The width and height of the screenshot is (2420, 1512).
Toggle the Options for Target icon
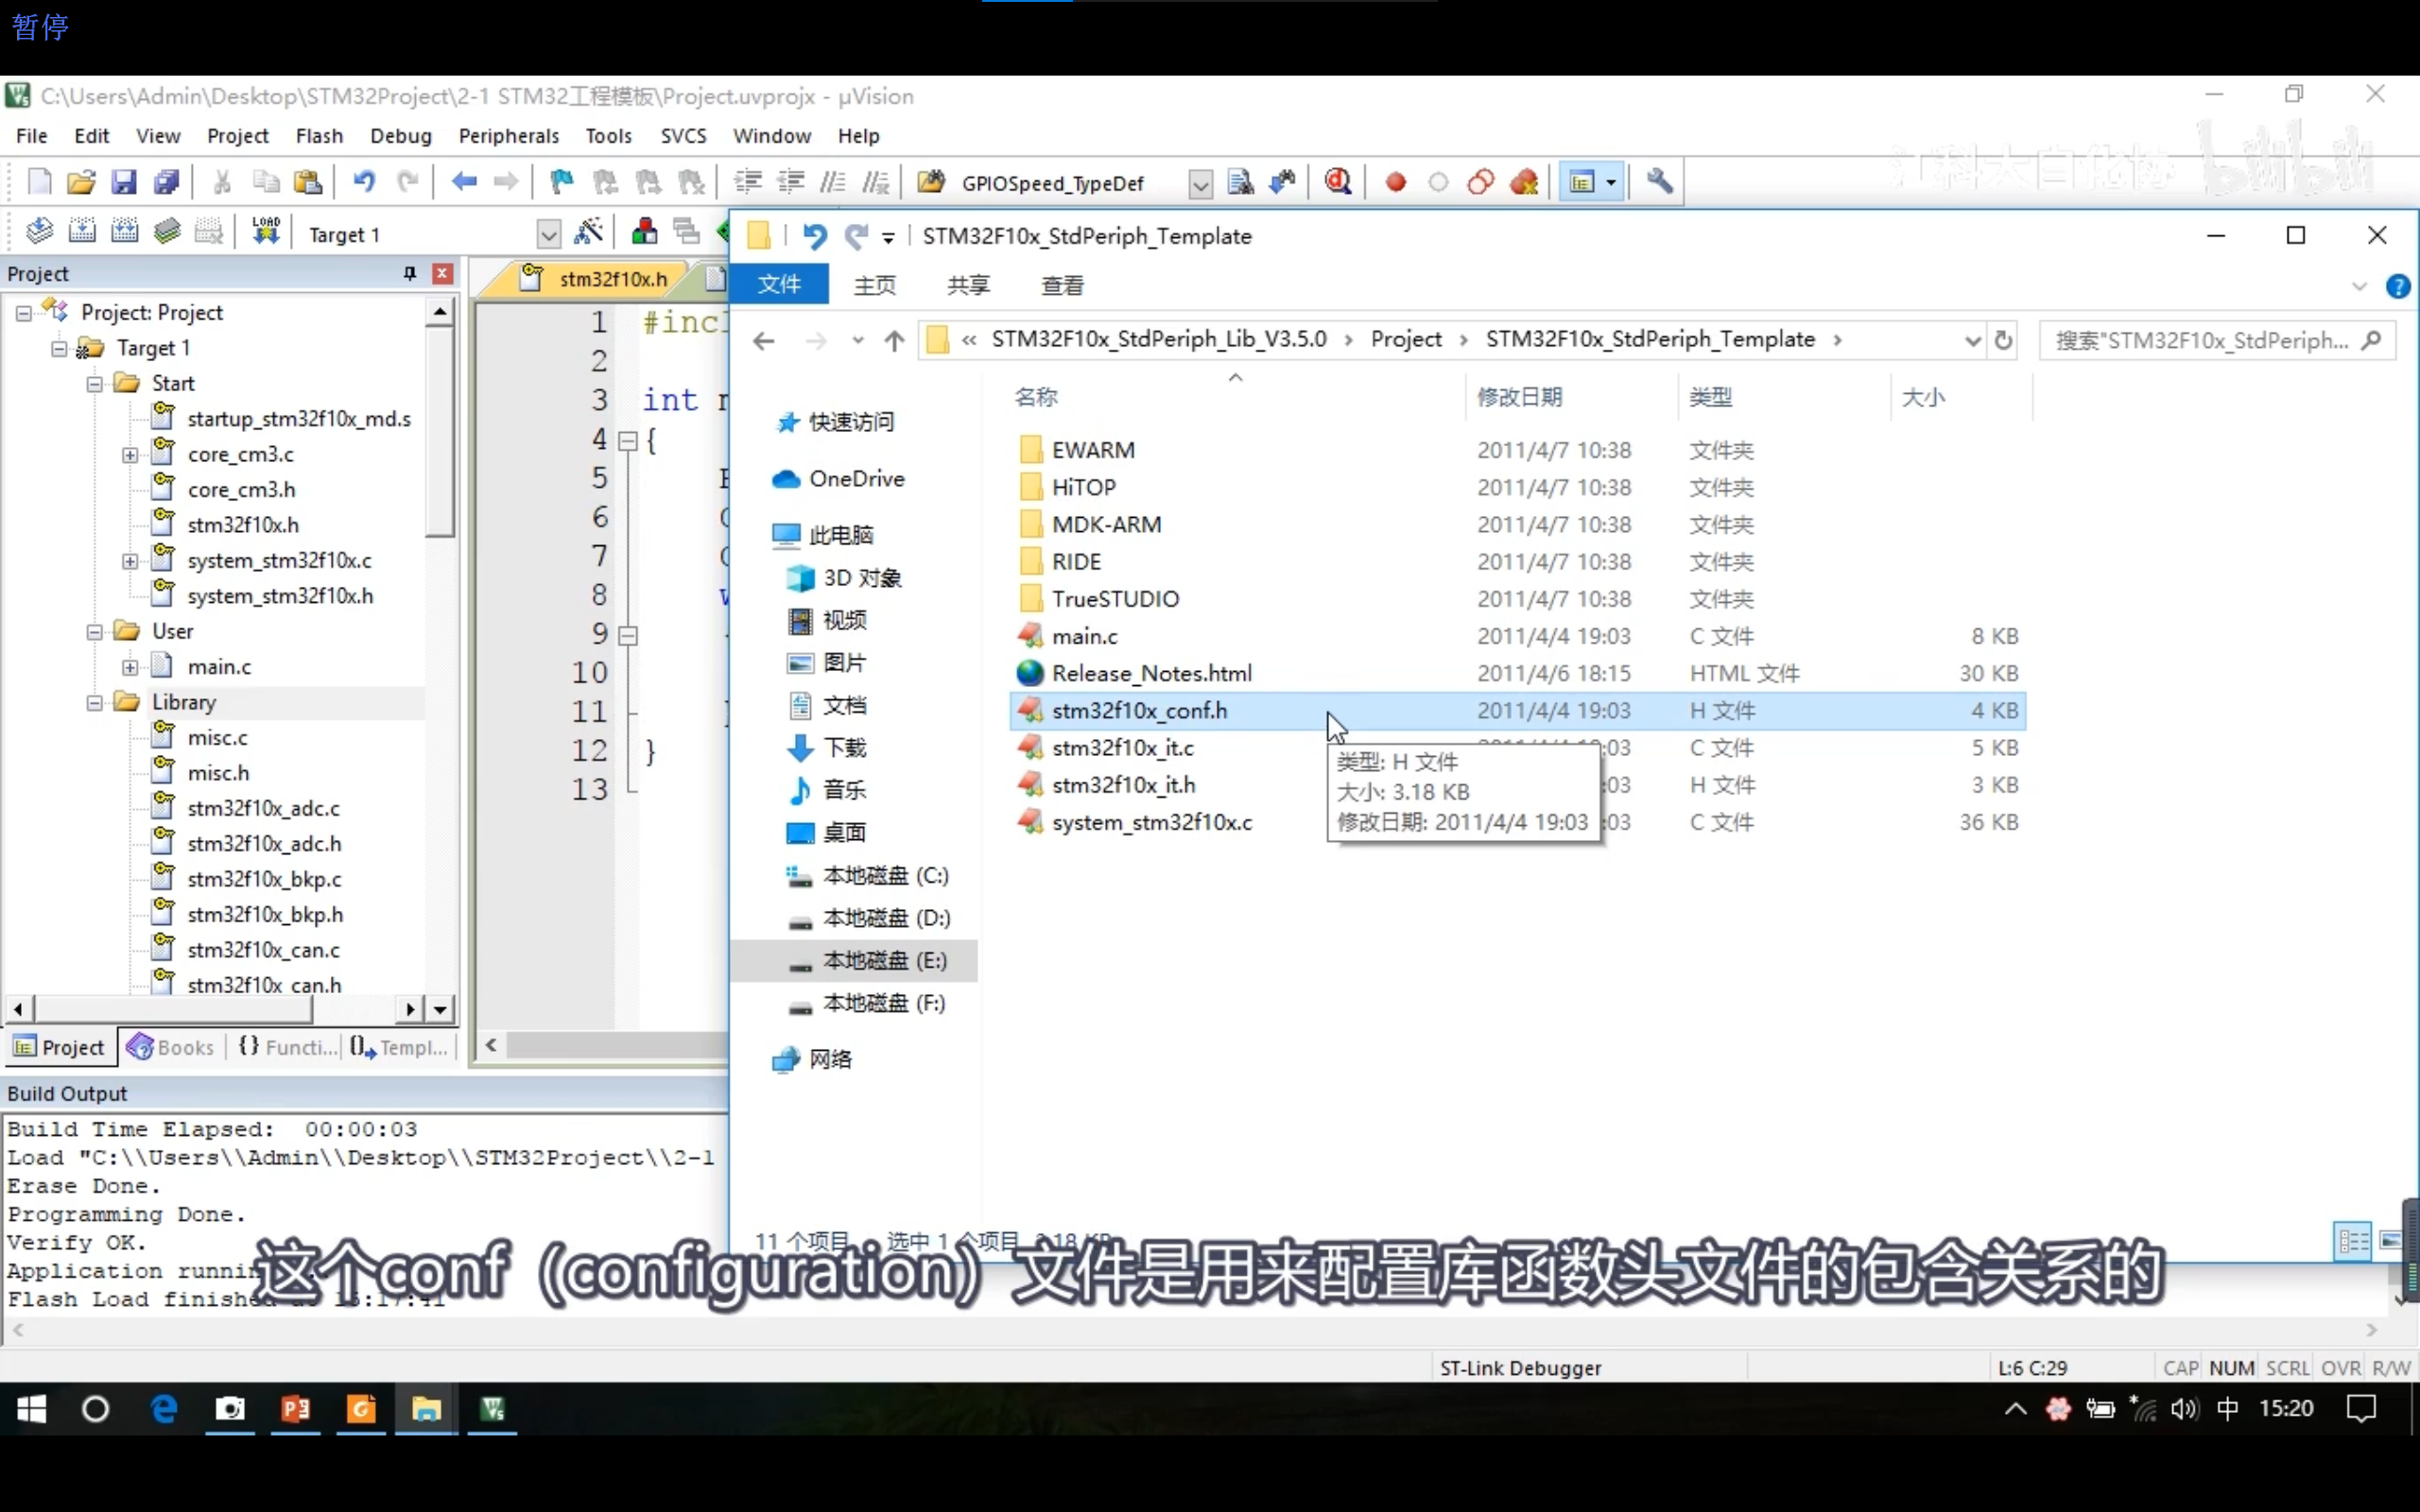coord(589,233)
